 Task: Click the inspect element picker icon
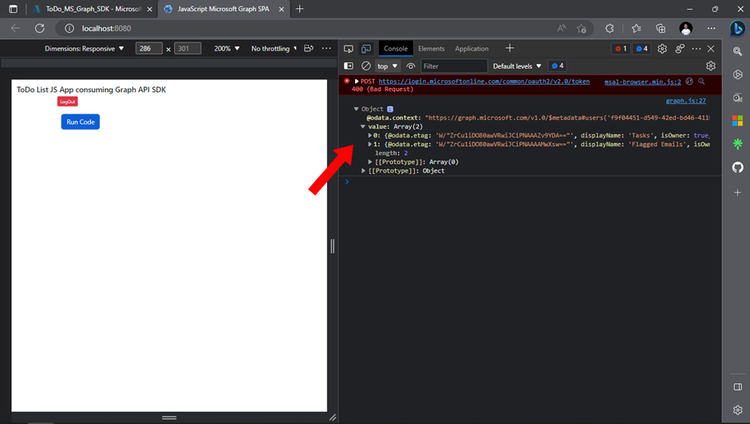[348, 49]
